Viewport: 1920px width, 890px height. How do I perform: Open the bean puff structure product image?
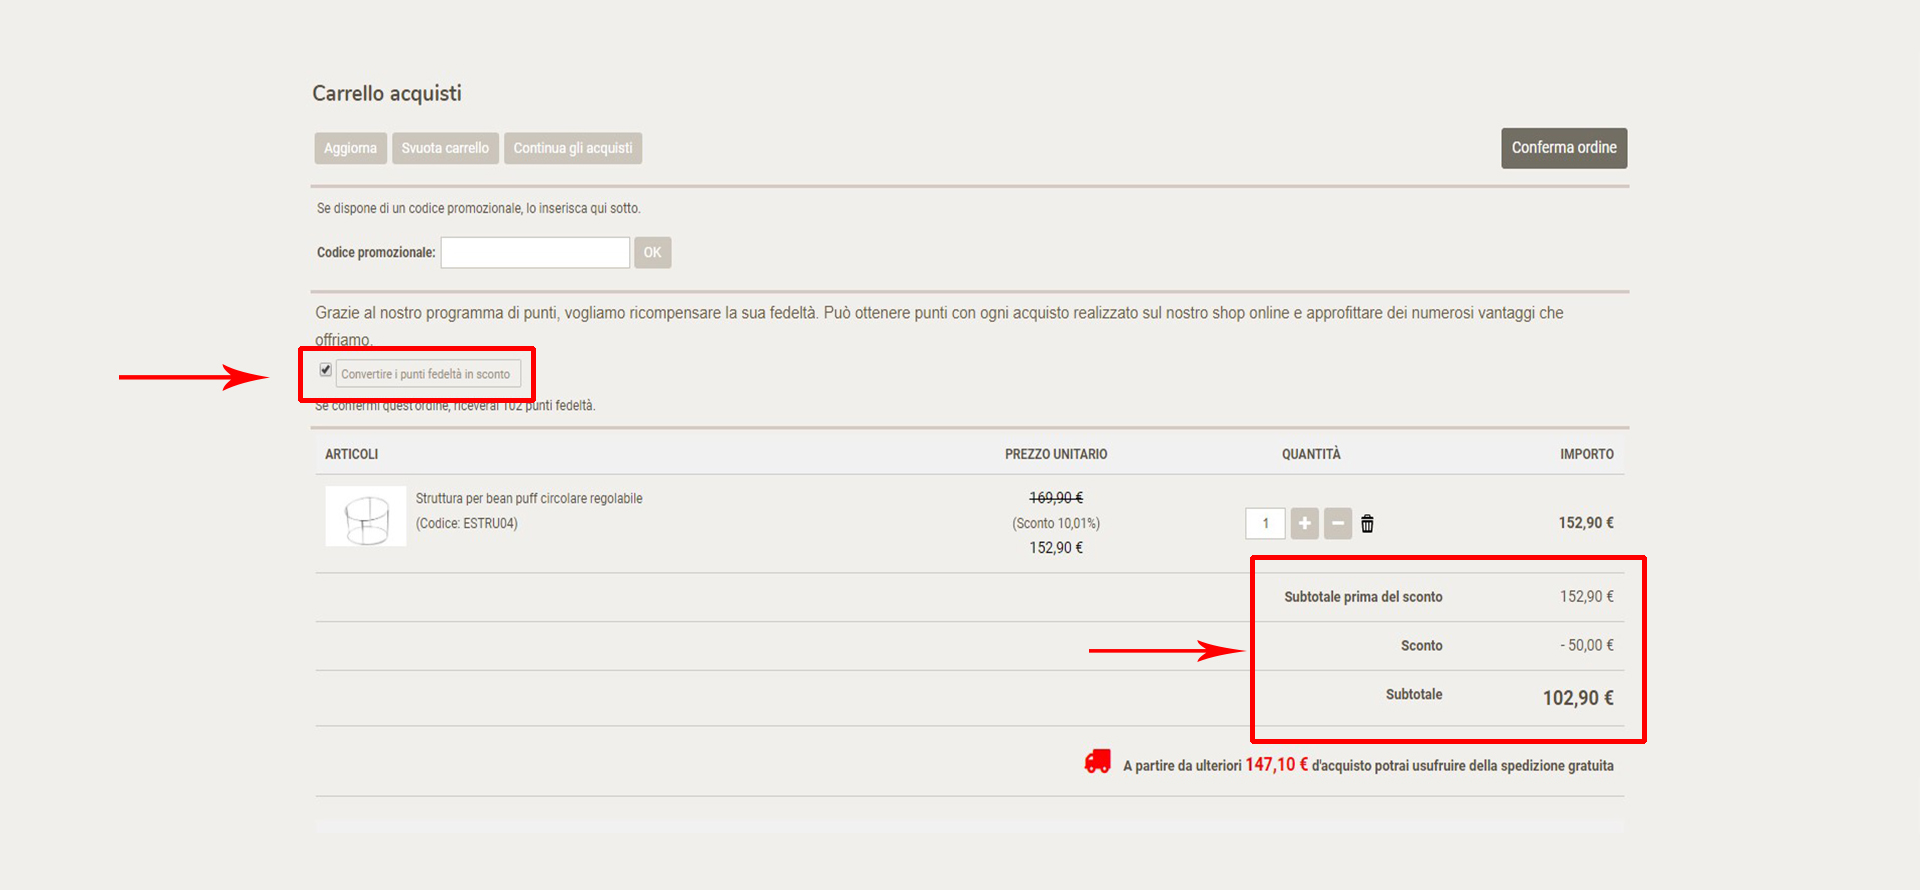[x=366, y=517]
